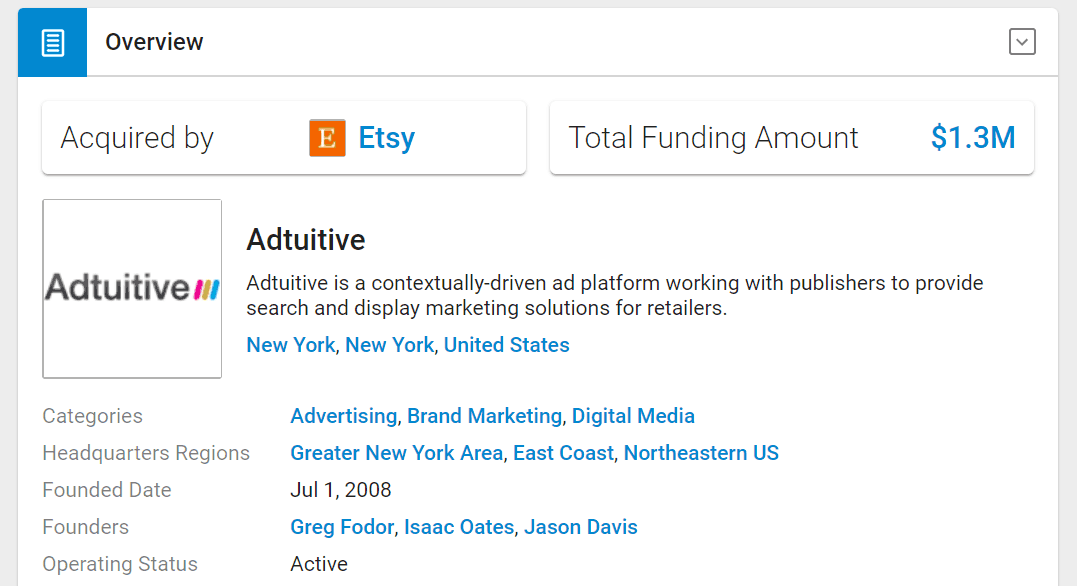Click the Adtuitive company logo thumbnail
The width and height of the screenshot is (1077, 586).
pyautogui.click(x=132, y=289)
